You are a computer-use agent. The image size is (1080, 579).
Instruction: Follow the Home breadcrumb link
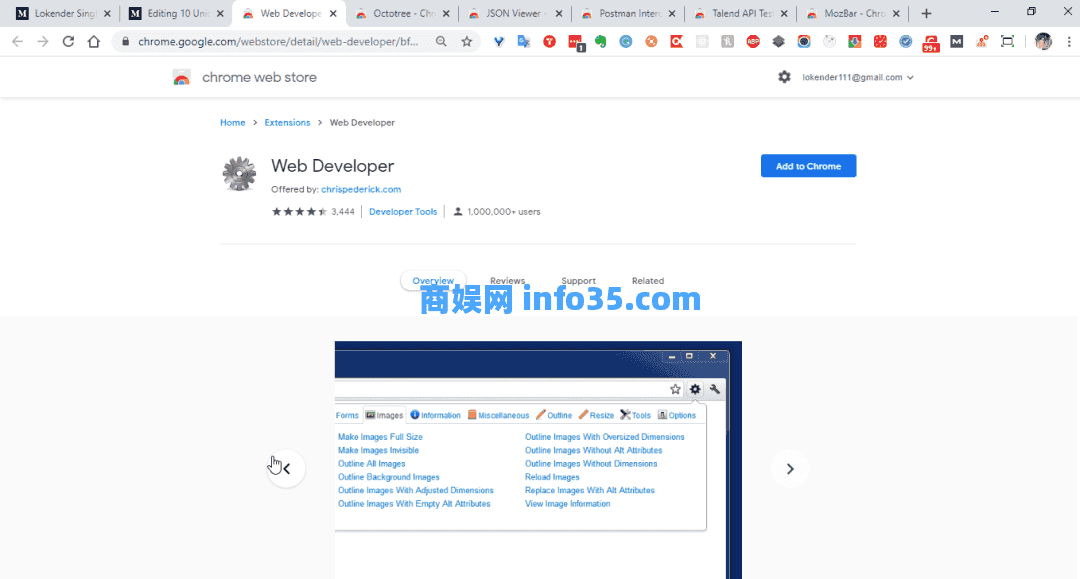click(x=233, y=123)
